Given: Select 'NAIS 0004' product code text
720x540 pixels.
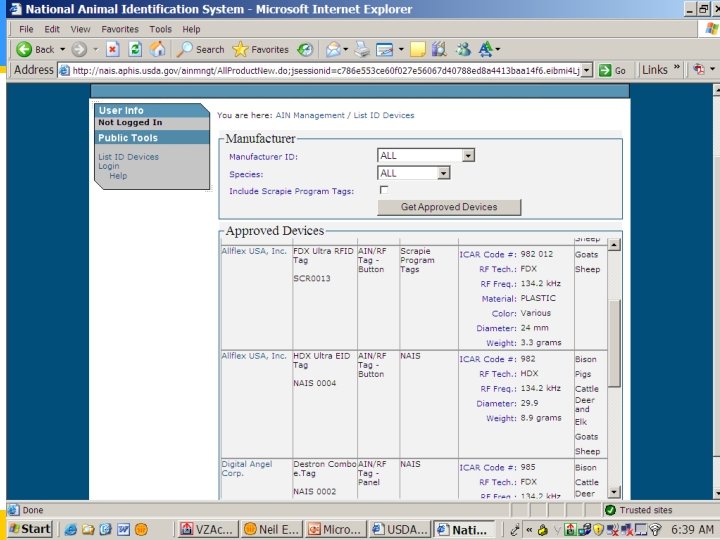Looking at the screenshot, I should [315, 383].
